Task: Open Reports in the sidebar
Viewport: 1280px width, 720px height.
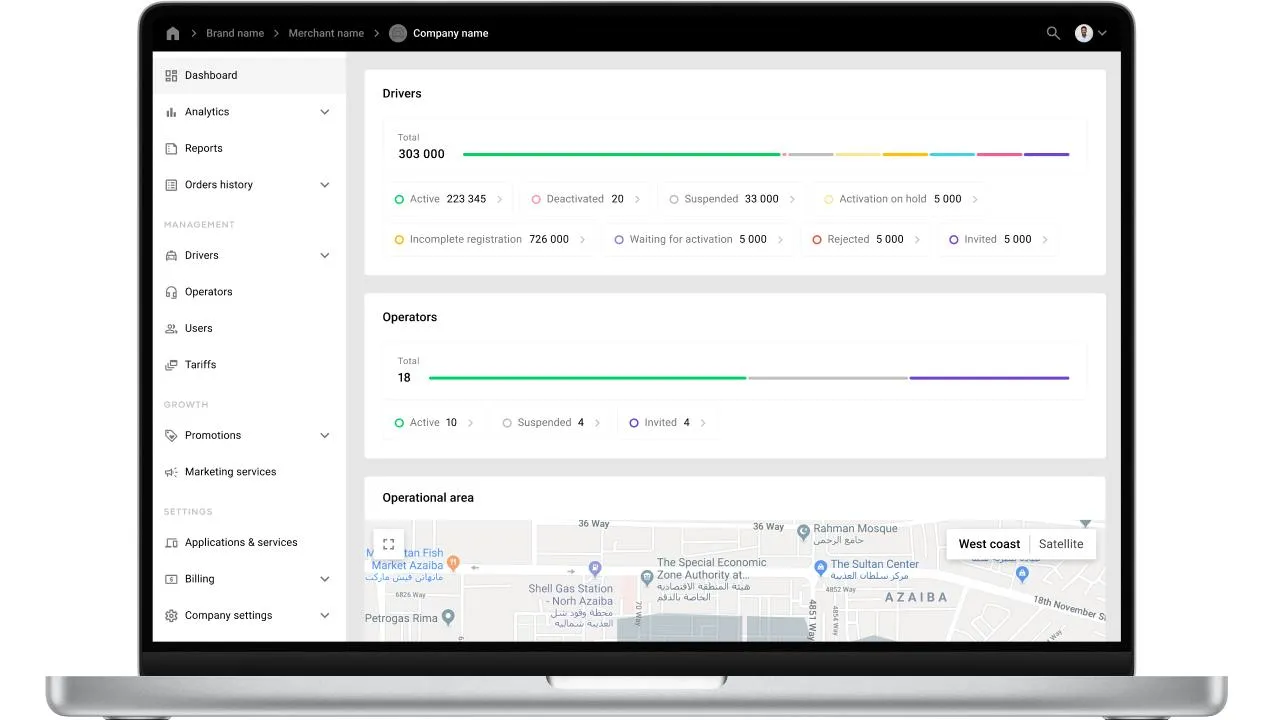Action: 249,148
